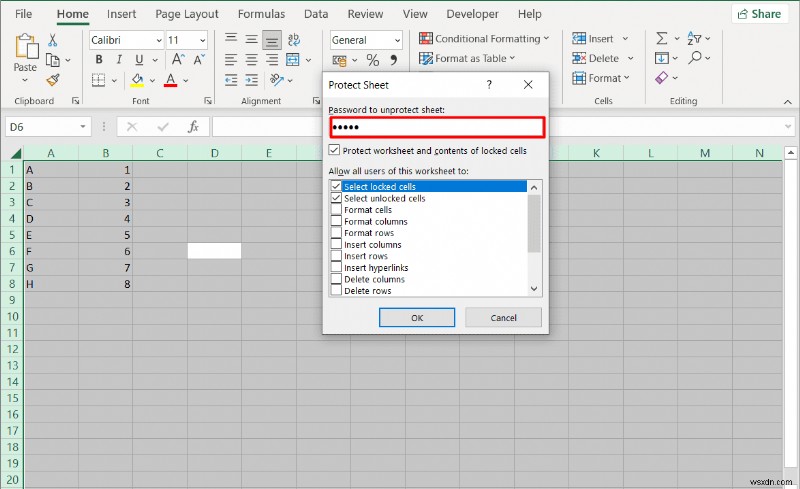
Task: Apply Percent Style format
Action: 373,60
